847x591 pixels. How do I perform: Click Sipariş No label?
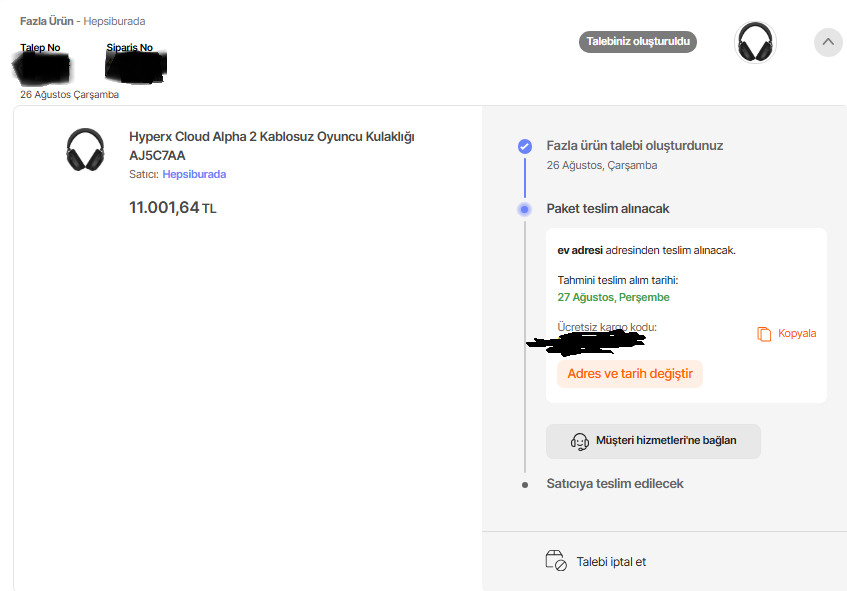pyautogui.click(x=130, y=48)
